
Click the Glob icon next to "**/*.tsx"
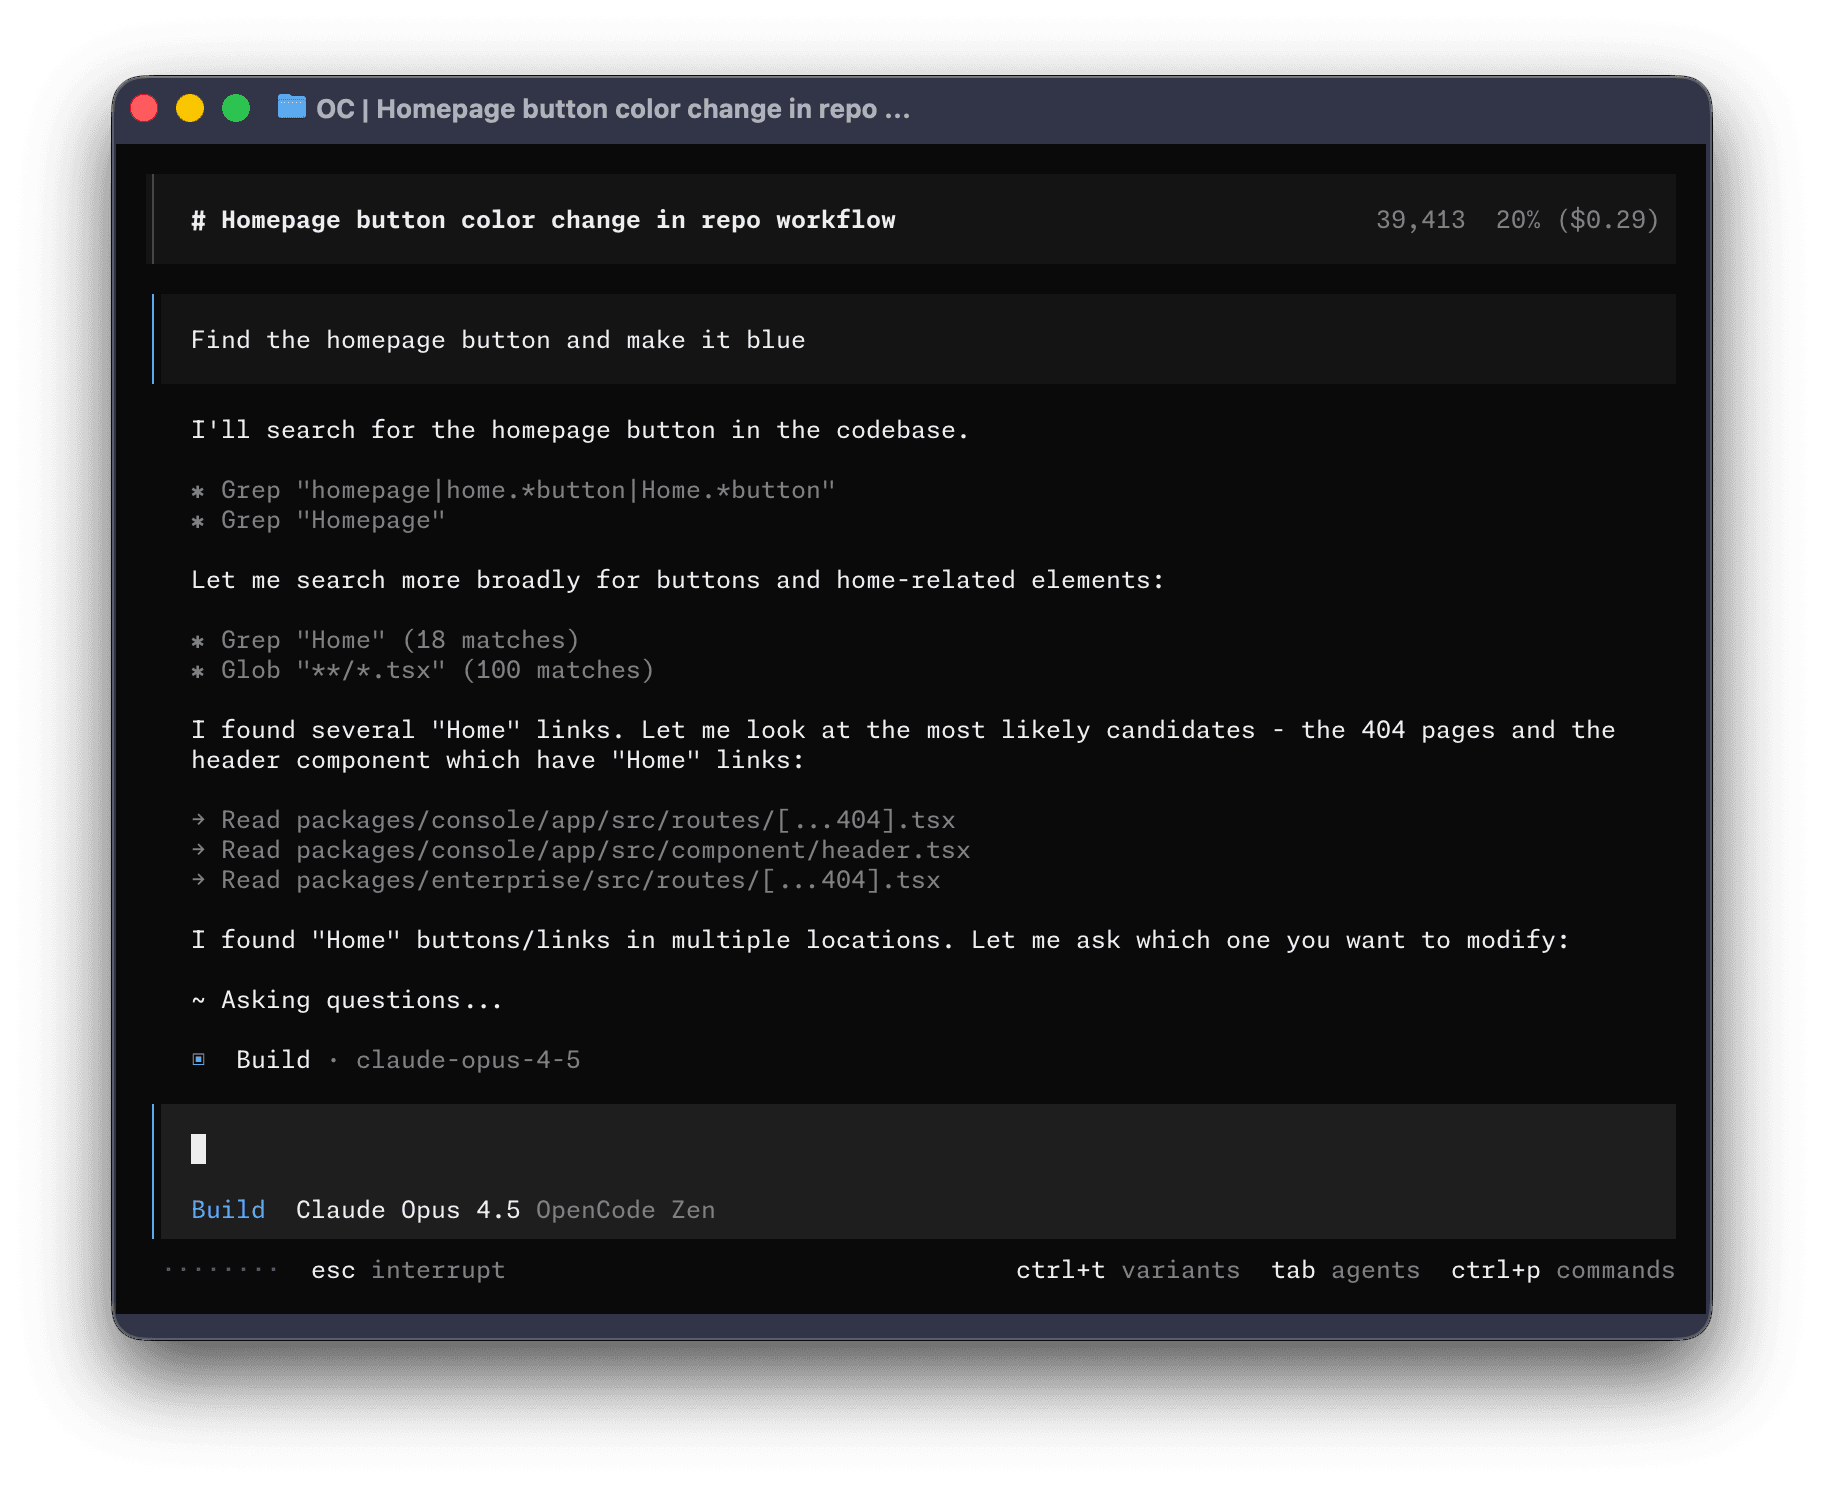199,670
